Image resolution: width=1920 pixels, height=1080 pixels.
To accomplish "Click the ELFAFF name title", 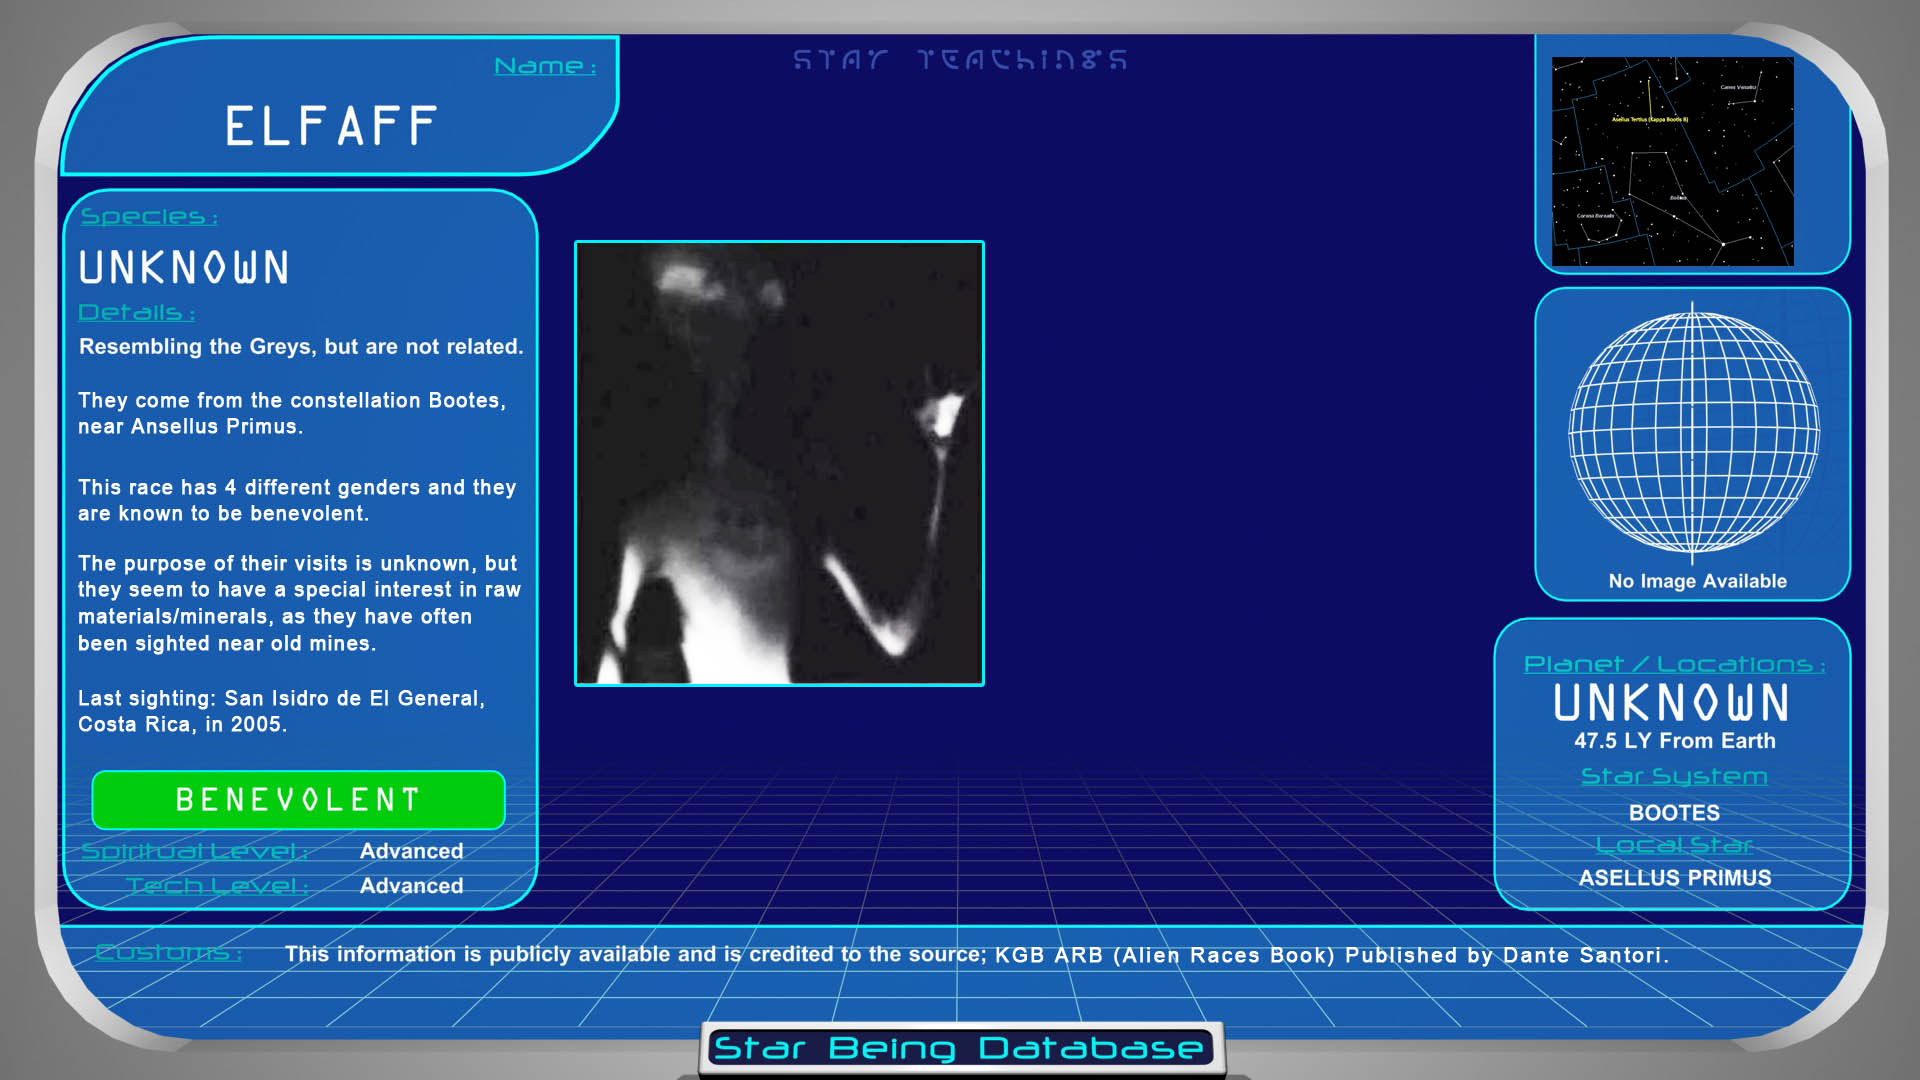I will tap(331, 127).
